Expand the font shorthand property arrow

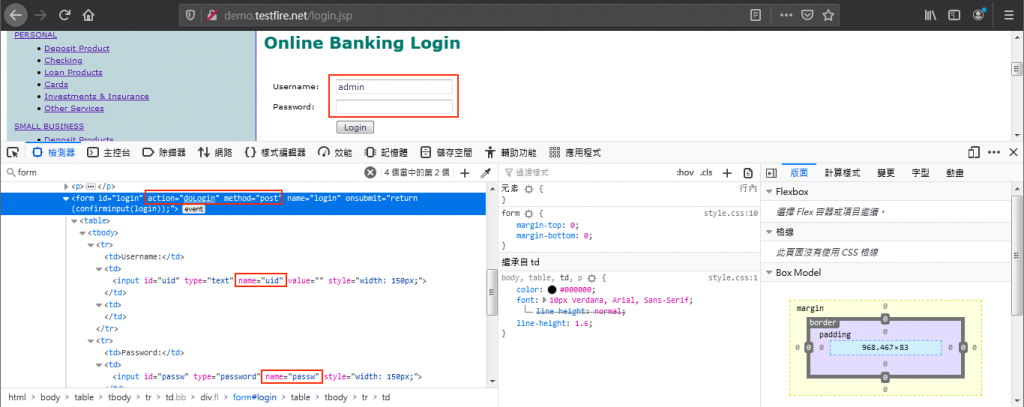click(x=545, y=301)
